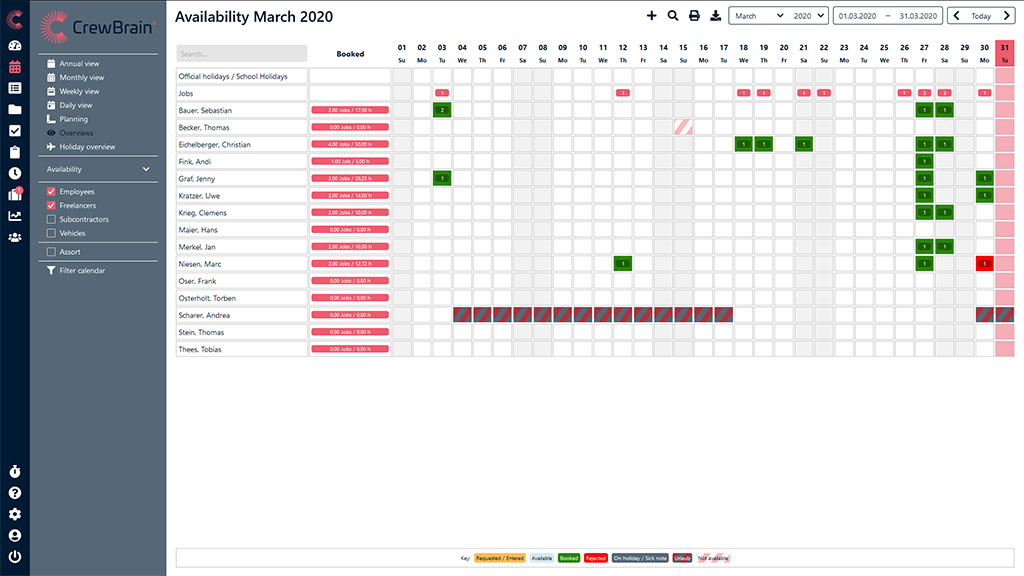Open the dashboard gauge icon in sidebar
Screen dimensions: 1024x576
15,46
